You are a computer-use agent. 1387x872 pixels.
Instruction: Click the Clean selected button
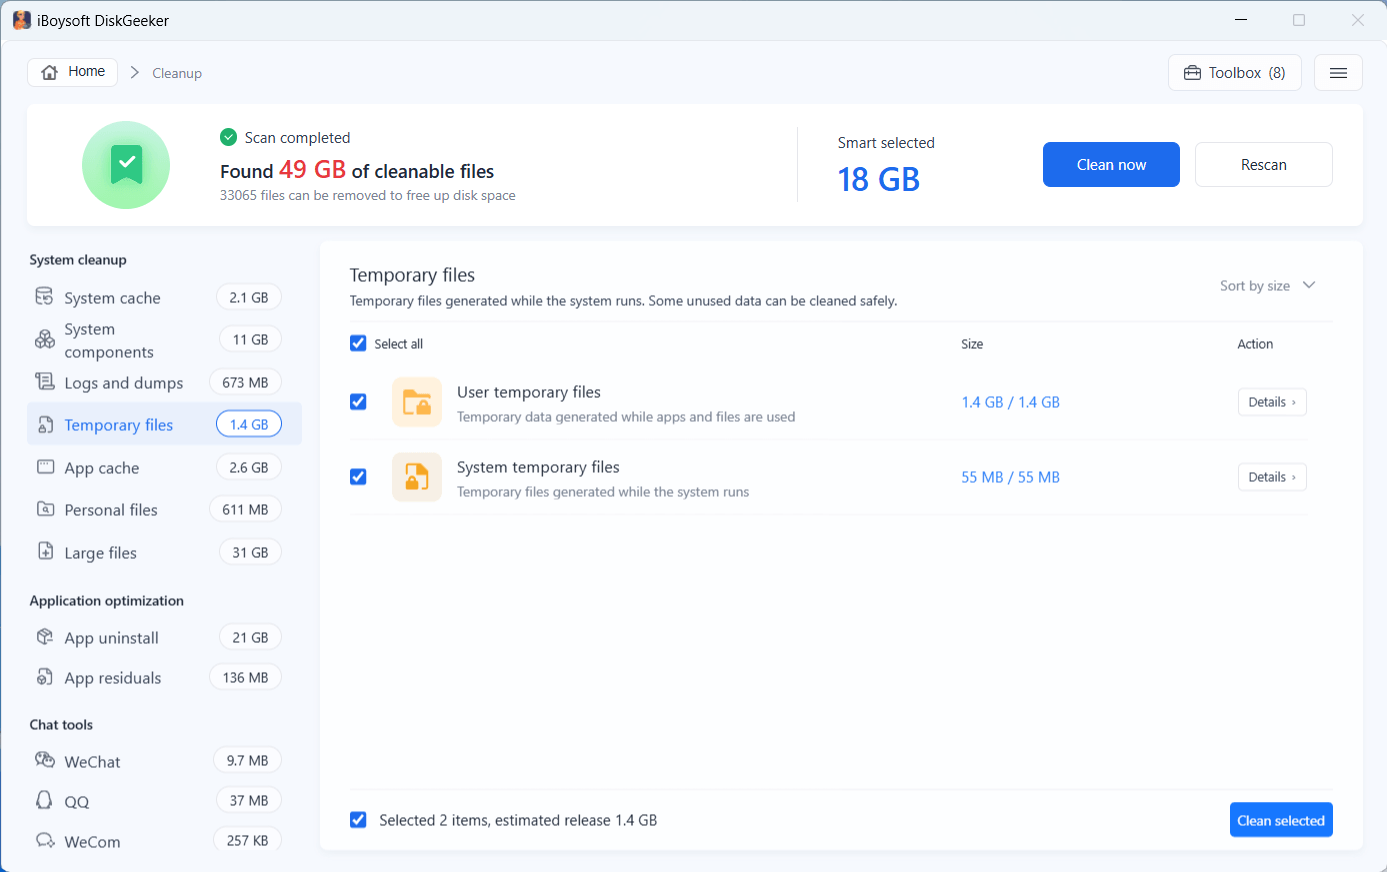coord(1281,820)
